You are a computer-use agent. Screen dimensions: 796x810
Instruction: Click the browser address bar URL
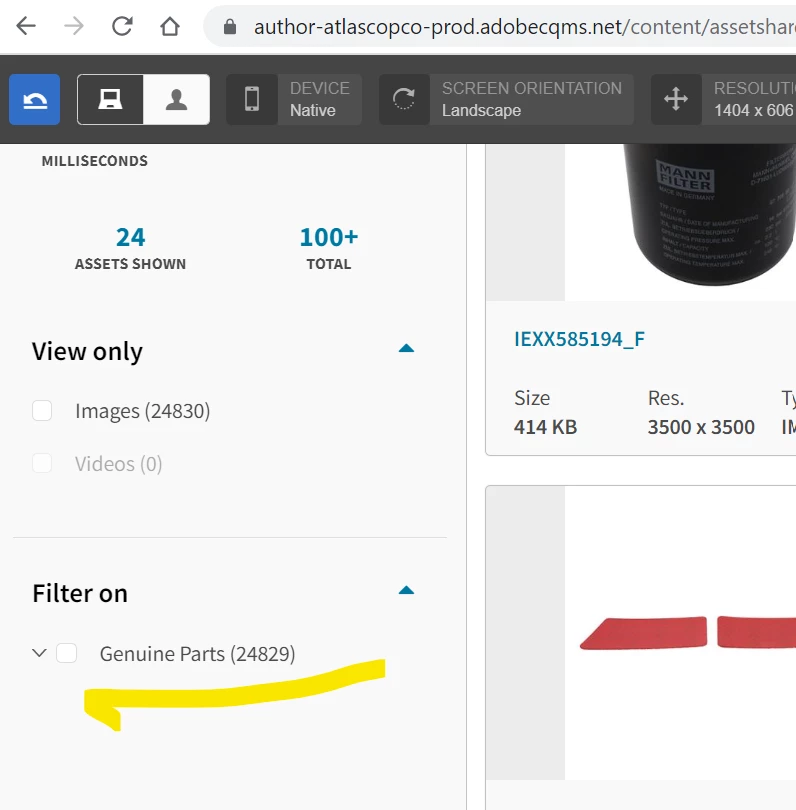click(x=524, y=26)
